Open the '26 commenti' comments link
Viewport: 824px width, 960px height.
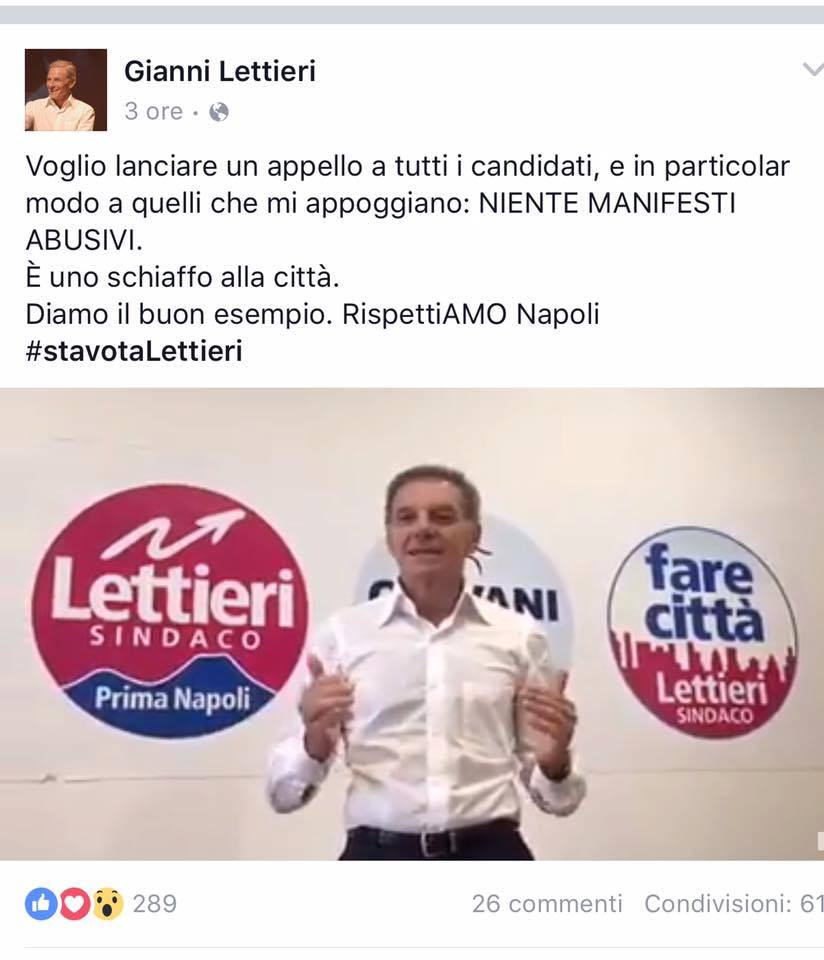coord(547,904)
